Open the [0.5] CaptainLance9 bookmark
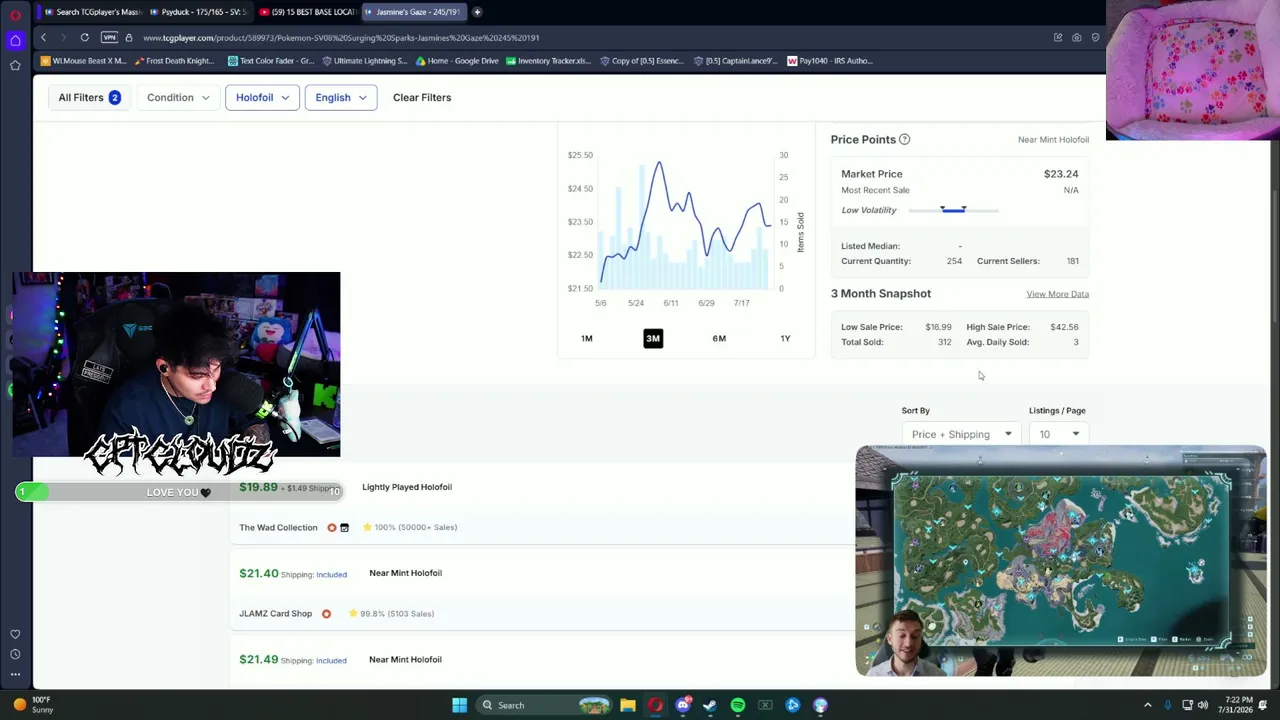Screen dimensions: 1280x720 (x=735, y=61)
